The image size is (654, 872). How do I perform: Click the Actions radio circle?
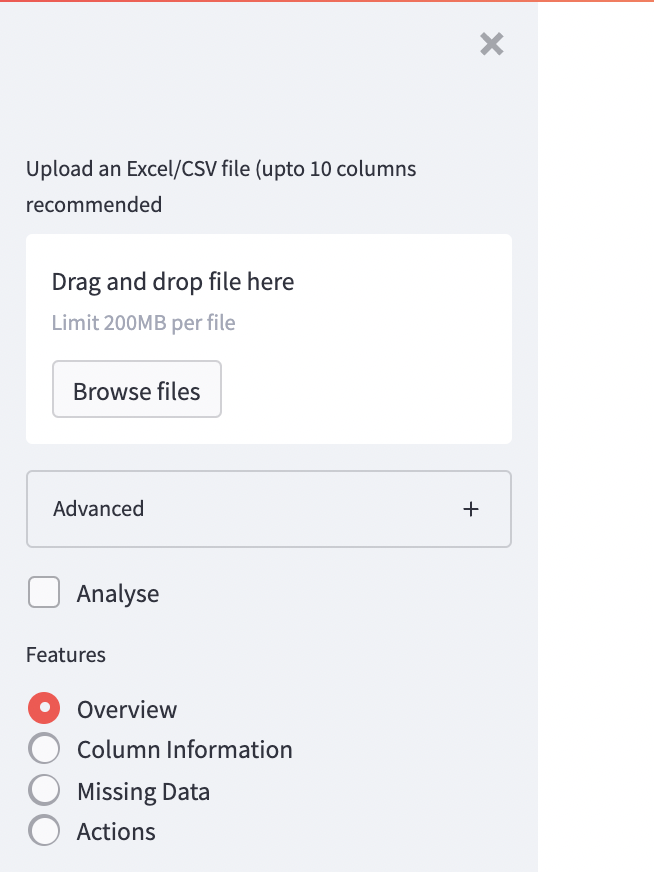pos(44,830)
